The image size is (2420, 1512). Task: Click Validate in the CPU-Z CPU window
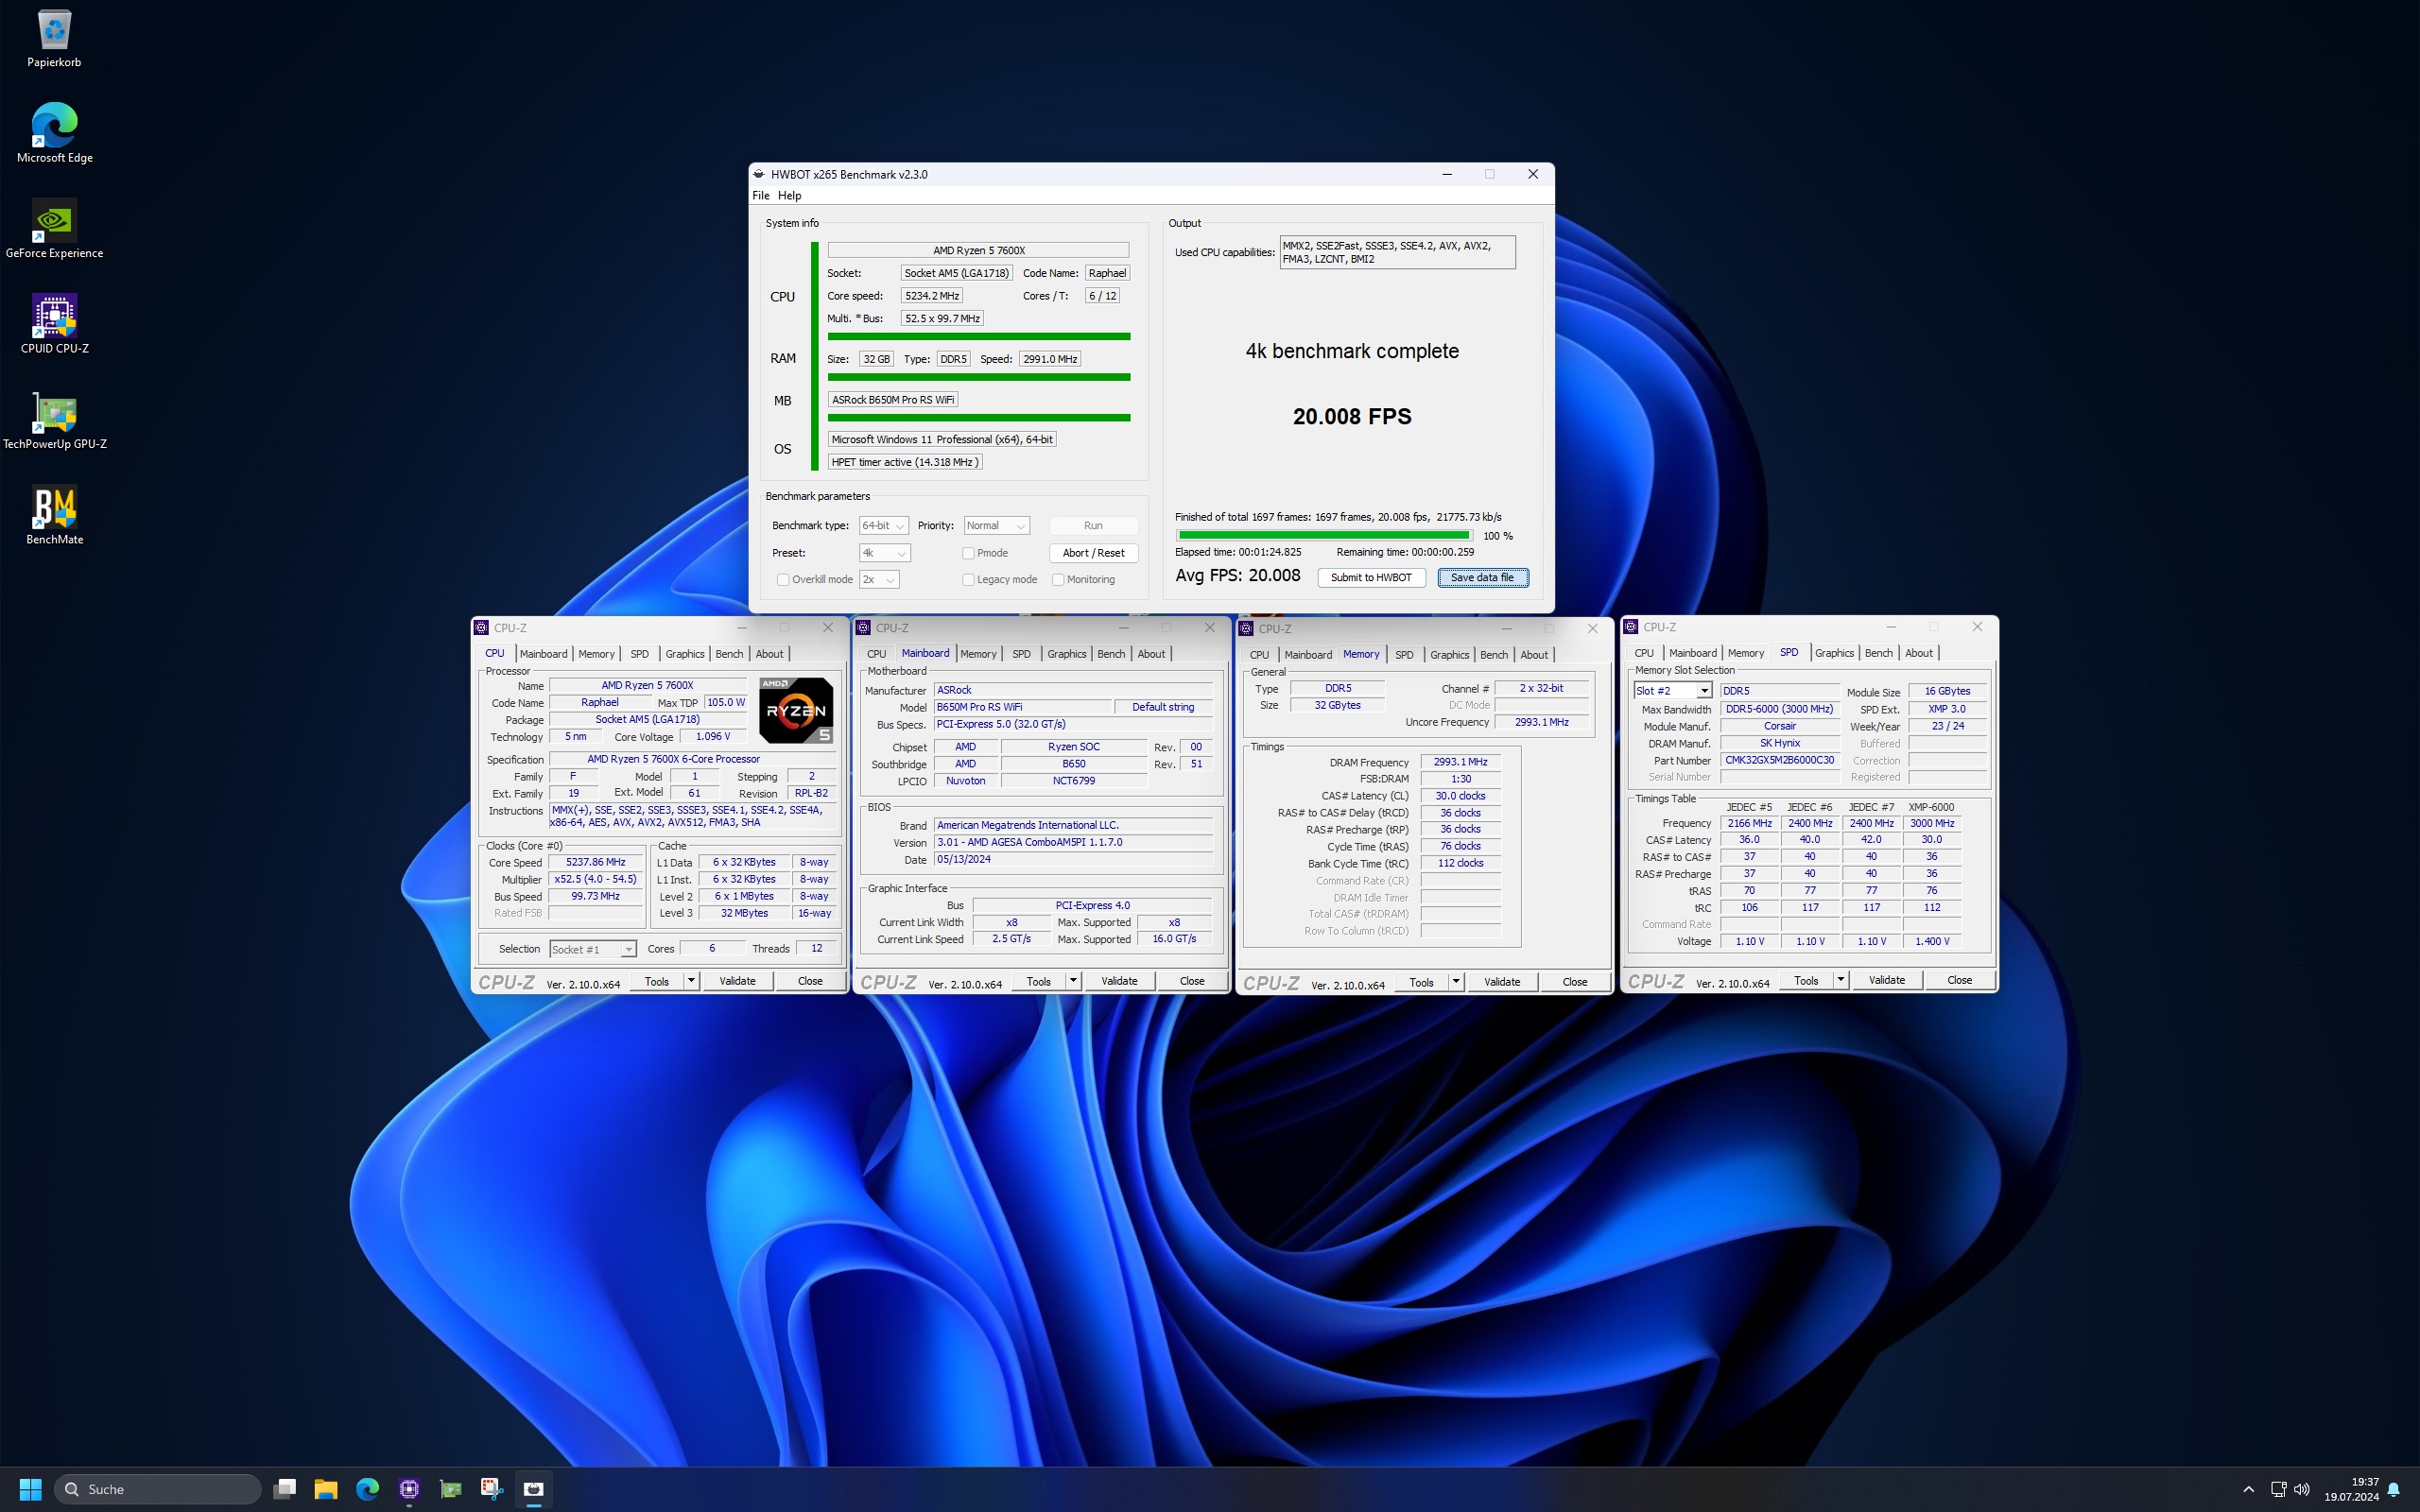(x=737, y=981)
